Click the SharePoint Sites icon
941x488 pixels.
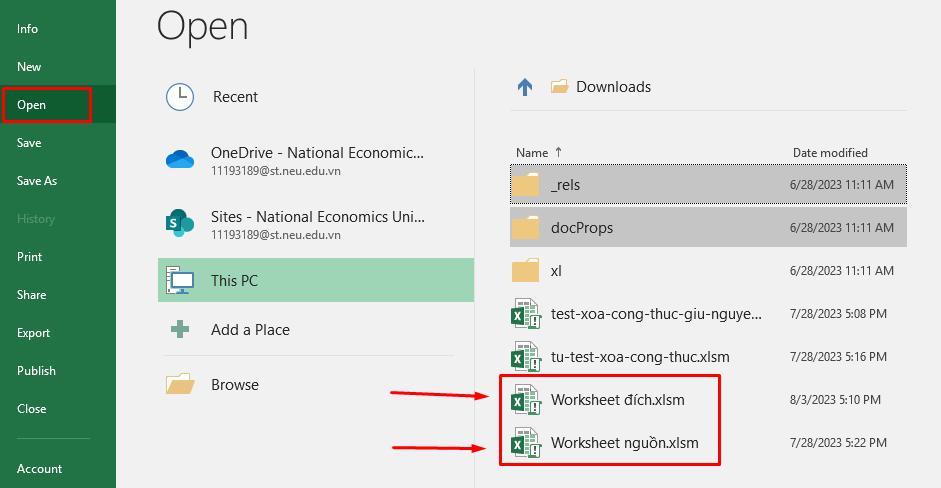pyautogui.click(x=179, y=223)
